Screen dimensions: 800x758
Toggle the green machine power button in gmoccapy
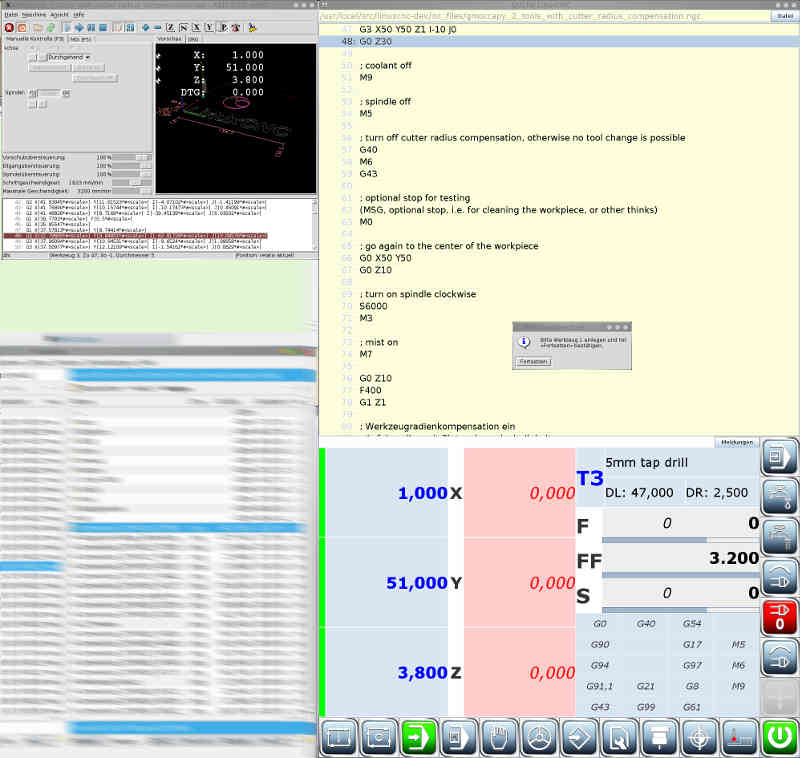pyautogui.click(x=780, y=737)
